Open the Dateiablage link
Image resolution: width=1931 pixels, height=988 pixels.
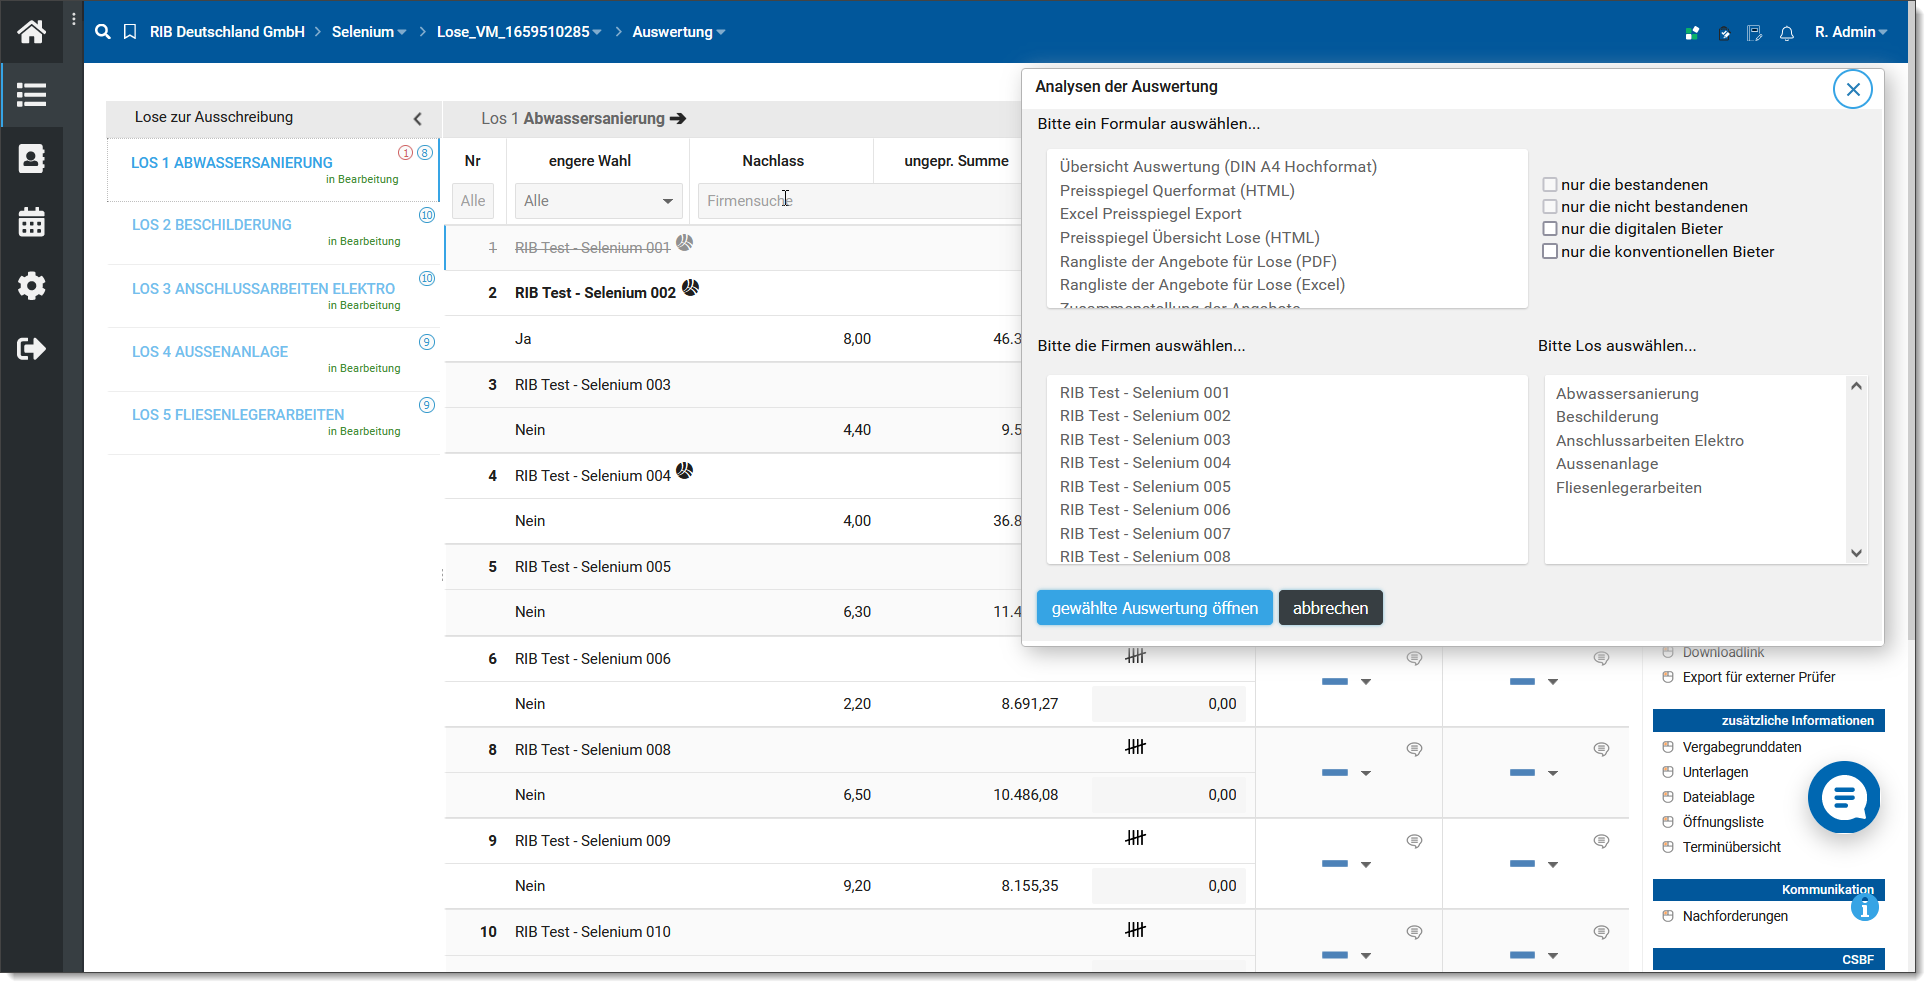coord(1718,797)
